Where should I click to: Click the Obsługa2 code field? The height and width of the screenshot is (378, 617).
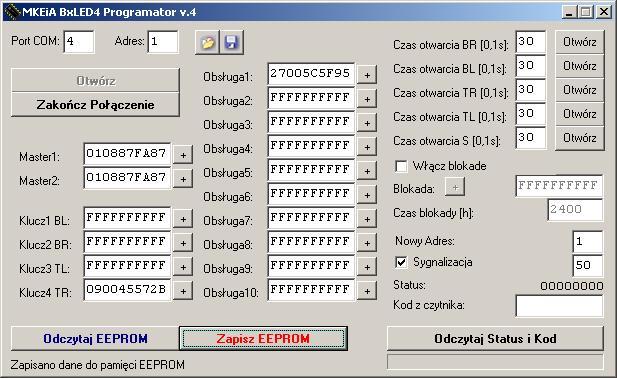pyautogui.click(x=311, y=98)
